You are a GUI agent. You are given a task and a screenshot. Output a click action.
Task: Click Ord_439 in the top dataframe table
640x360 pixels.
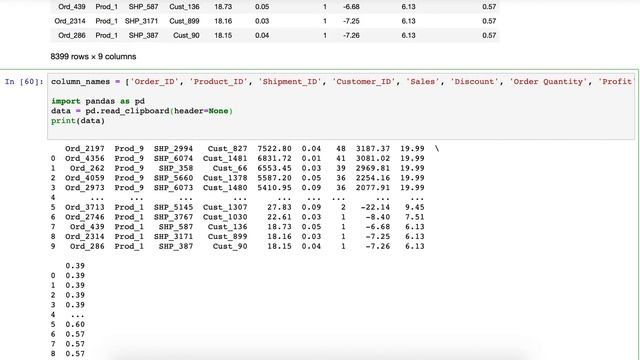tap(72, 7)
